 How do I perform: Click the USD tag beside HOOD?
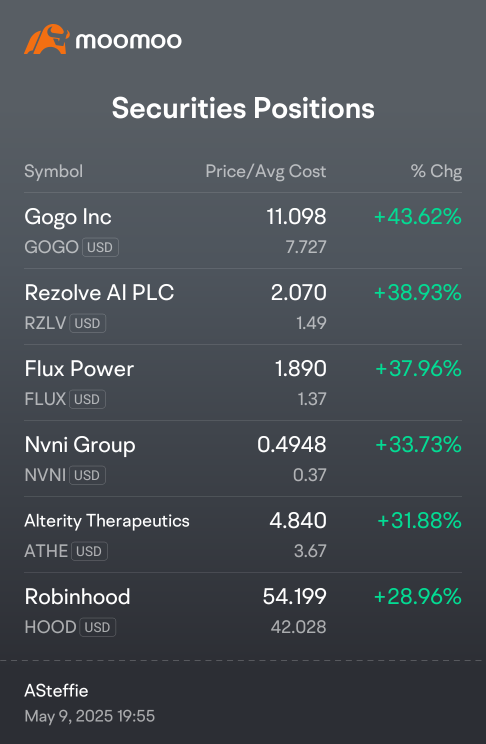[x=97, y=627]
